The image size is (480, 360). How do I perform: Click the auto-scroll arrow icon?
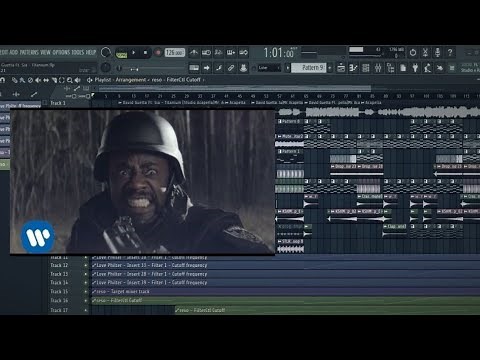[x=207, y=68]
